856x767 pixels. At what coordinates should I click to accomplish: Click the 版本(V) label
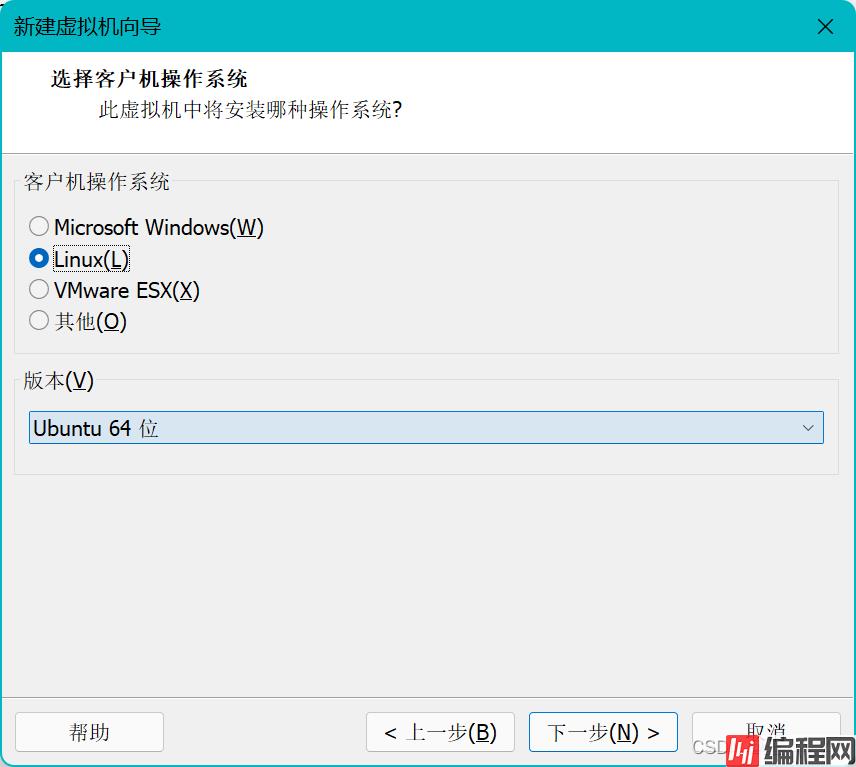point(58,381)
